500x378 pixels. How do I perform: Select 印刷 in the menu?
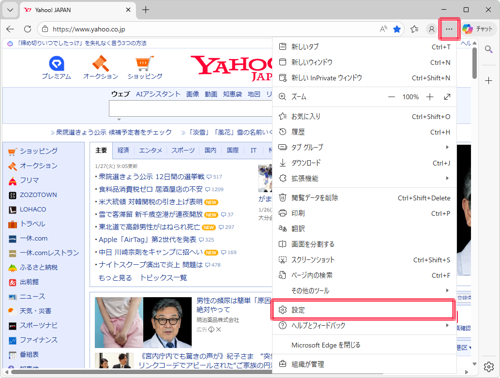[x=364, y=213]
